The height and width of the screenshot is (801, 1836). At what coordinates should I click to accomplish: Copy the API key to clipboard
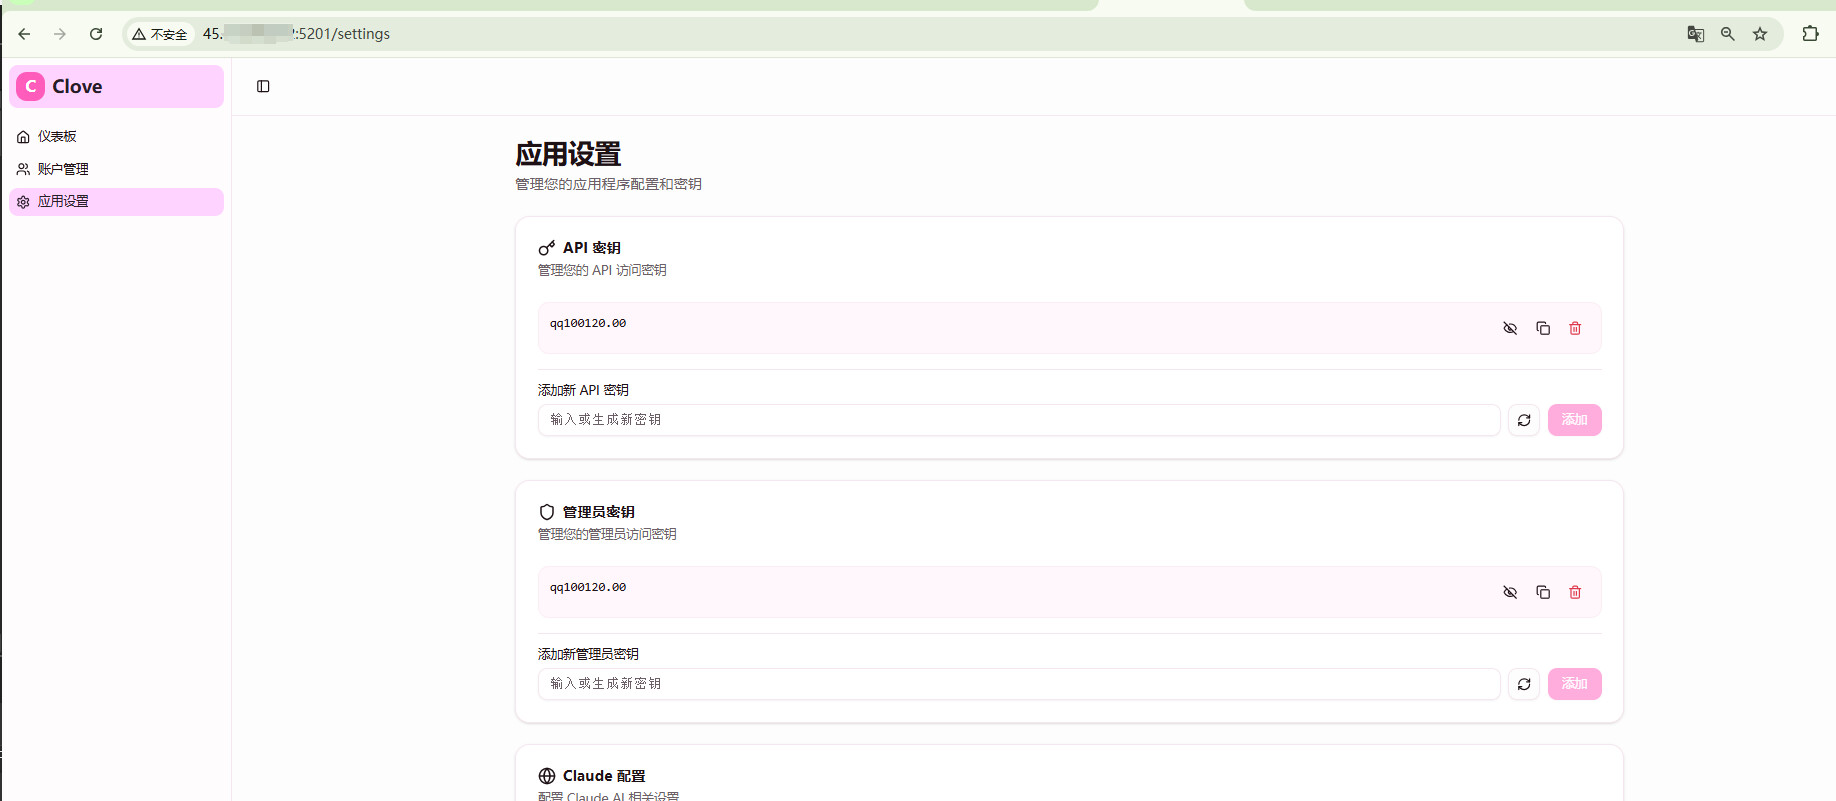click(1543, 328)
